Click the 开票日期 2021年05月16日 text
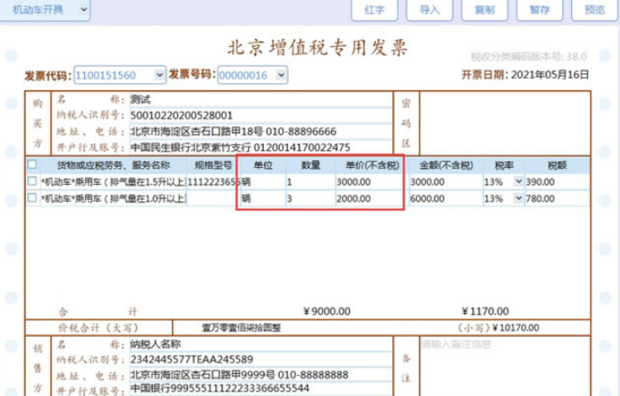The image size is (620, 396). (525, 74)
